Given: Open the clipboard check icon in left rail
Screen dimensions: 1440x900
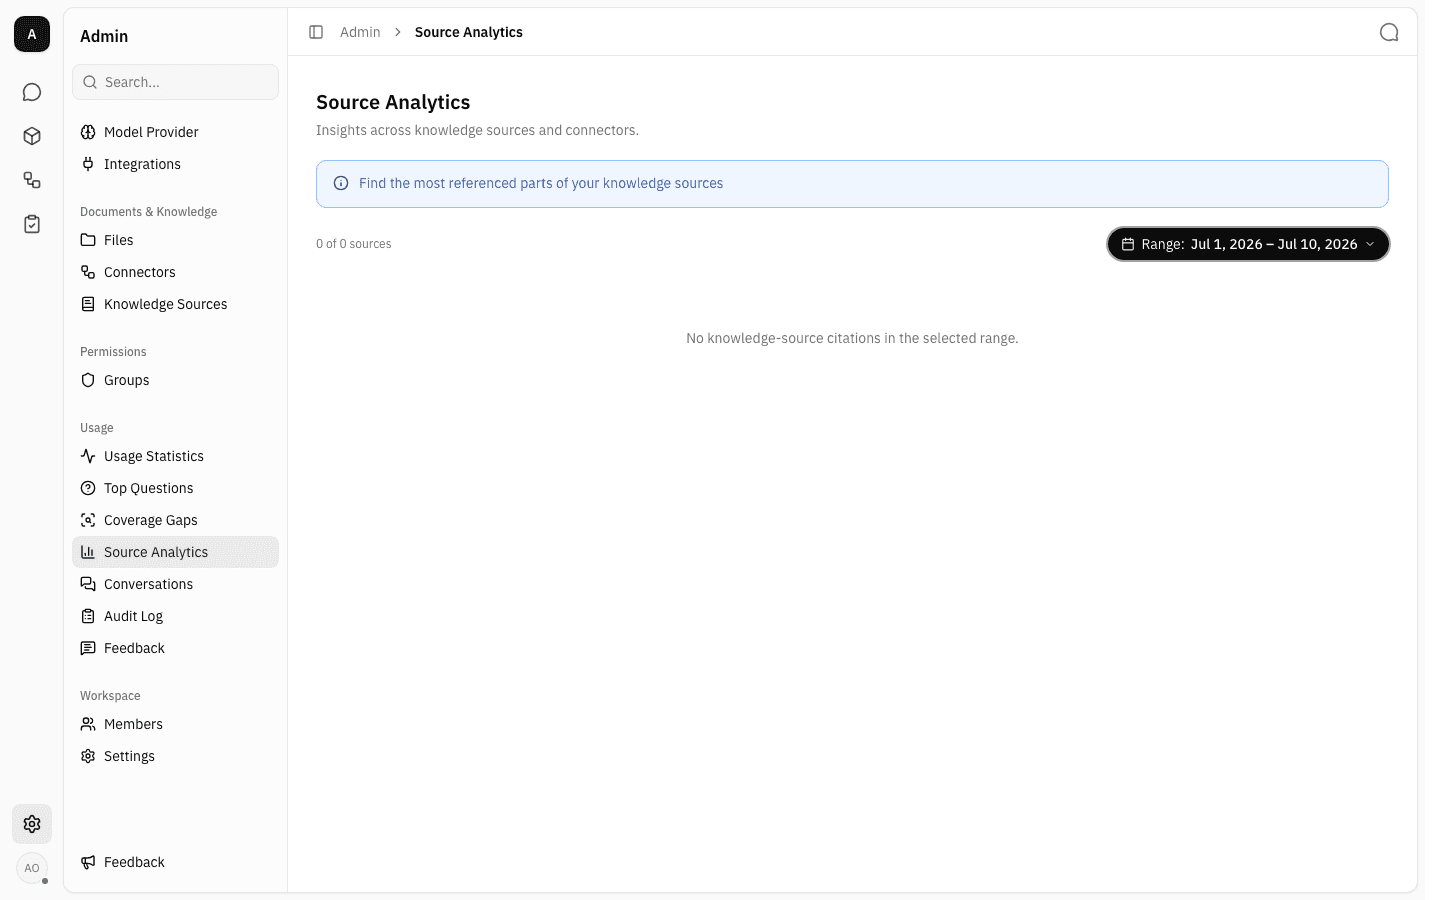Looking at the screenshot, I should click(x=32, y=224).
